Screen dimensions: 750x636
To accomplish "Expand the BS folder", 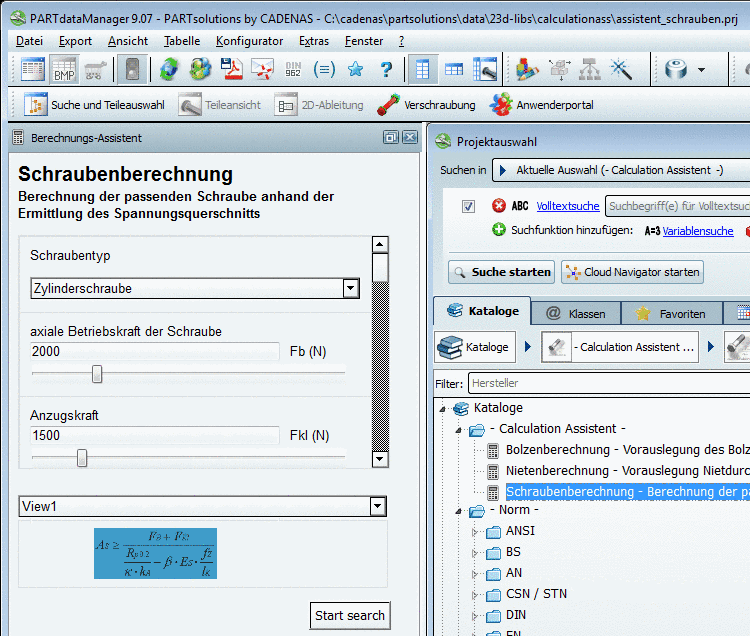I will 474,553.
